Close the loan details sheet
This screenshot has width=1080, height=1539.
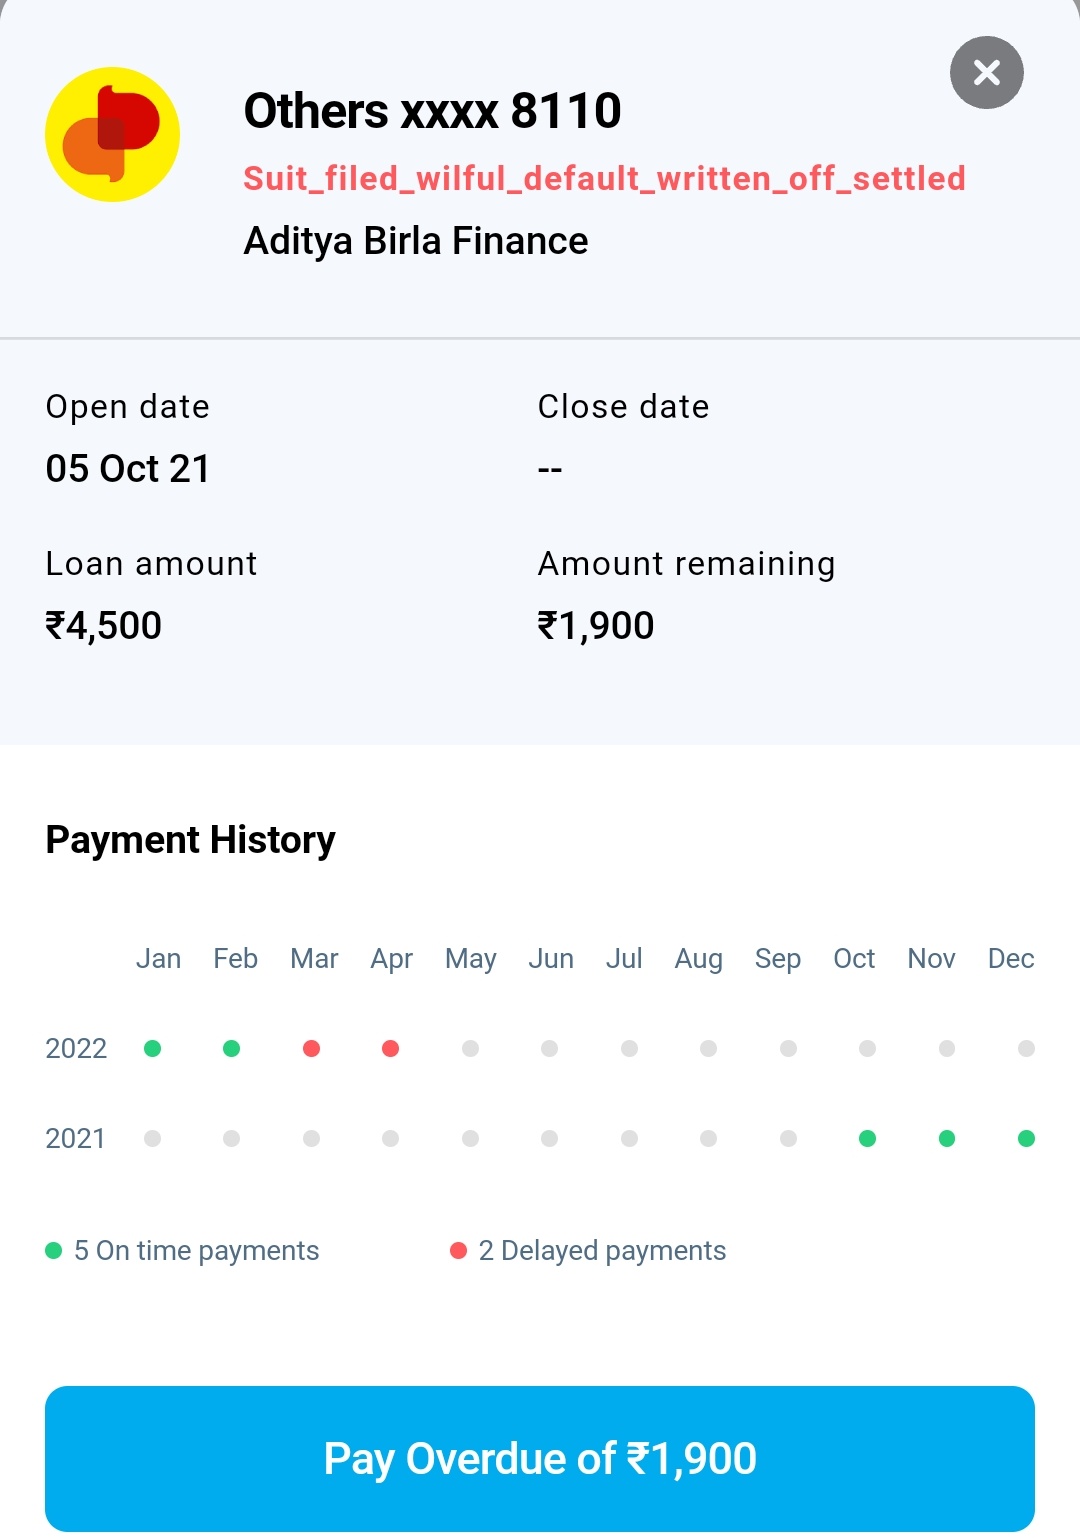(986, 73)
